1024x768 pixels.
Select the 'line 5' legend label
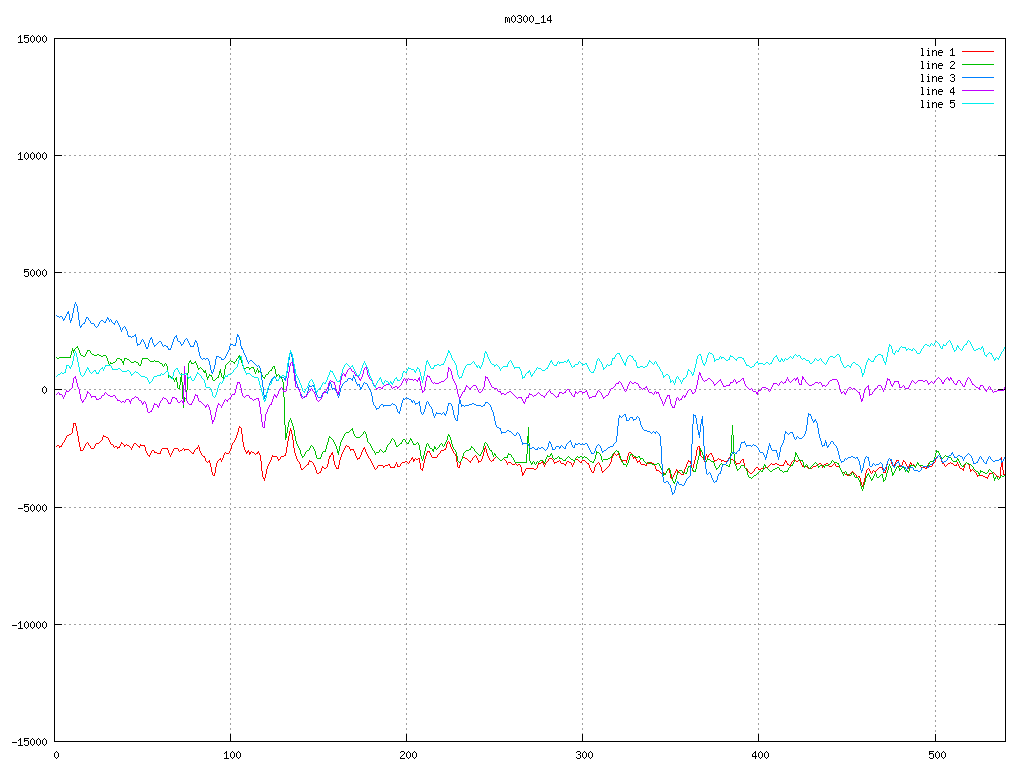(x=937, y=104)
